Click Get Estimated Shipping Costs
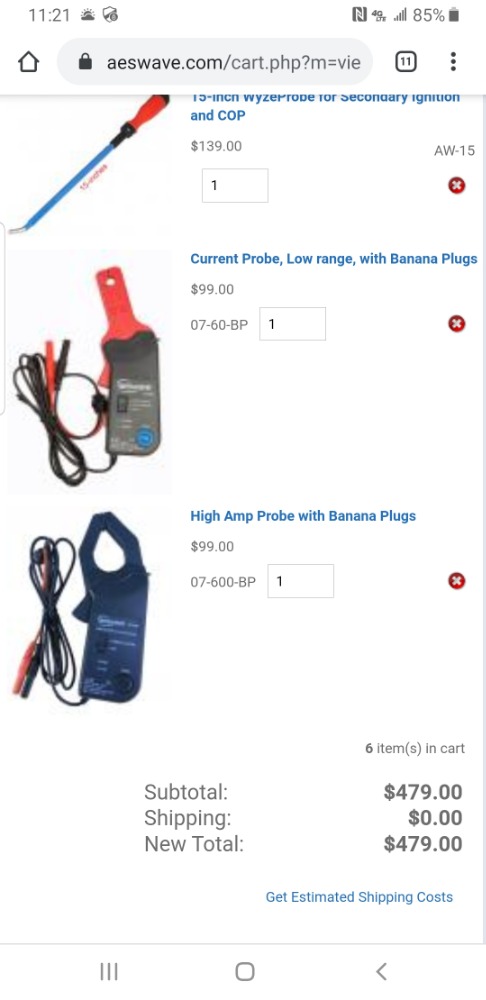This screenshot has width=486, height=1000. (x=359, y=897)
